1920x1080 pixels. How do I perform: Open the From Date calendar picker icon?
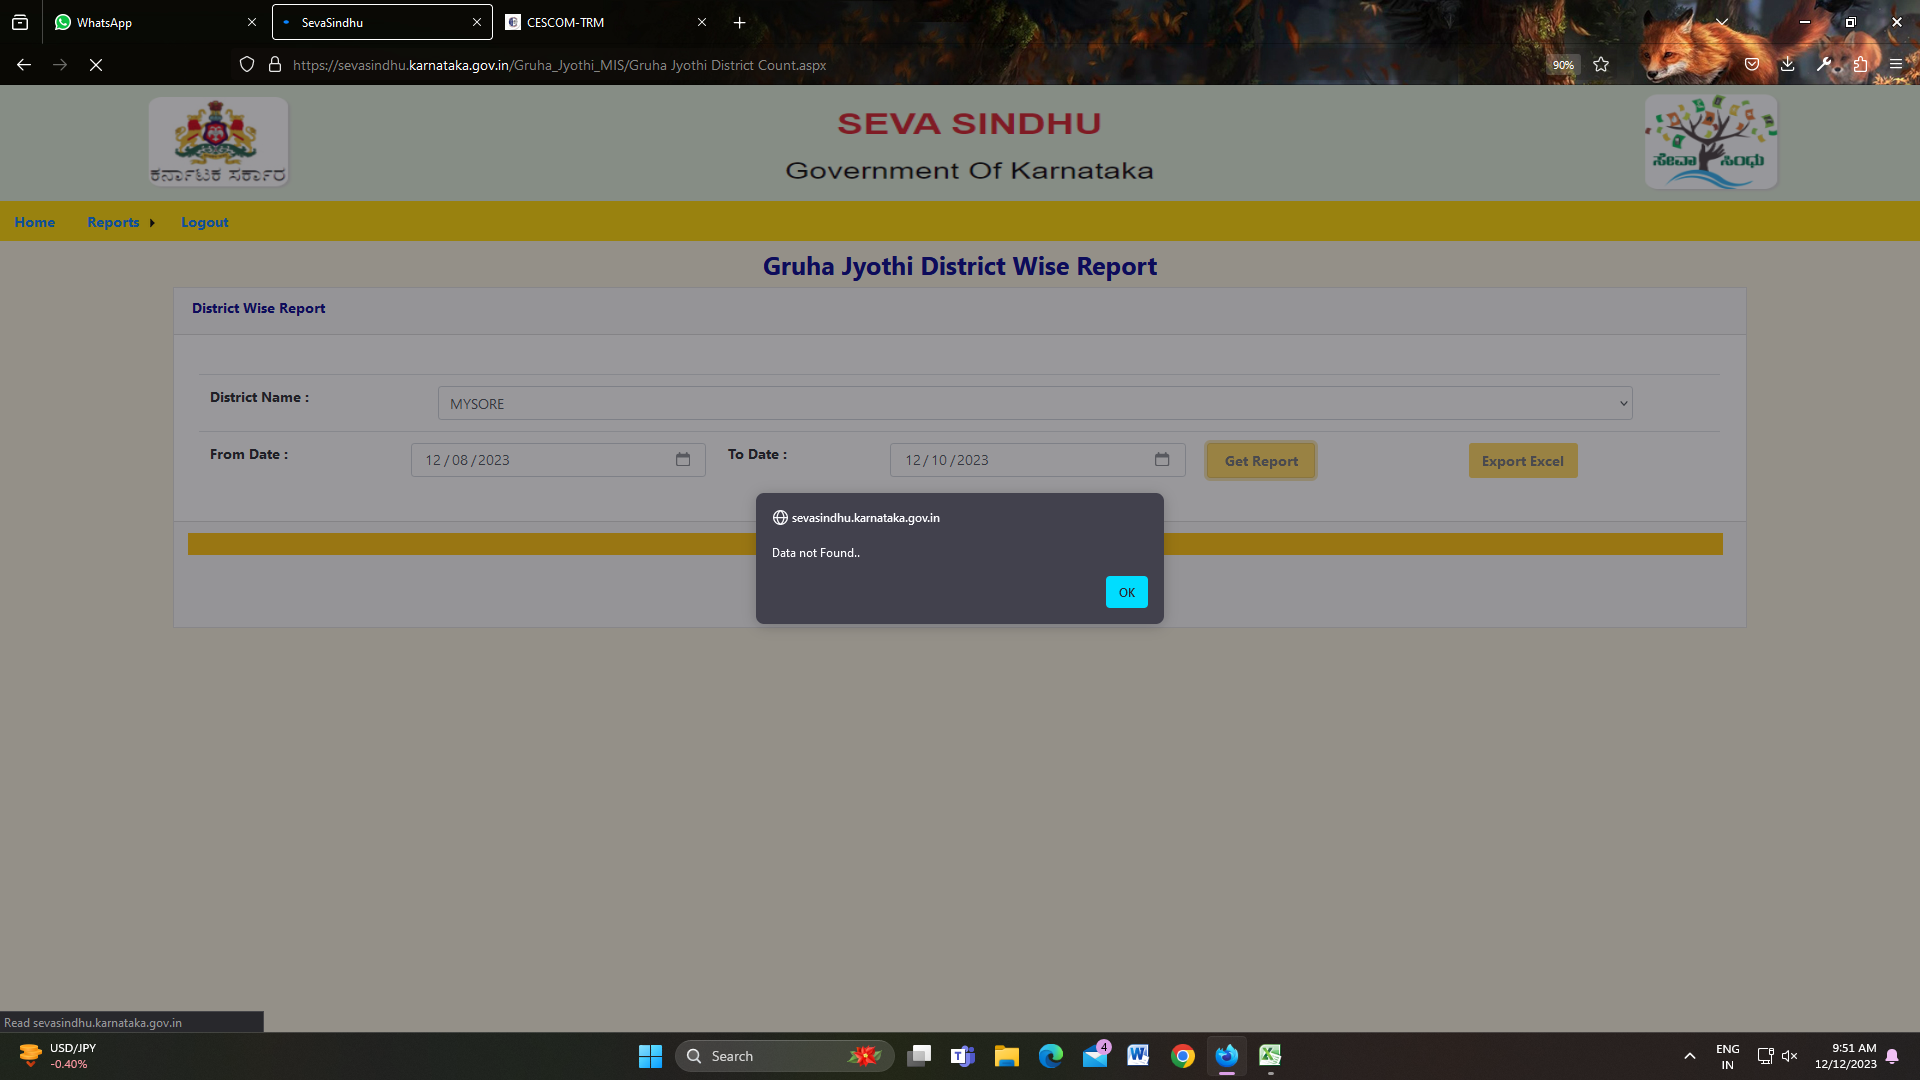click(683, 460)
